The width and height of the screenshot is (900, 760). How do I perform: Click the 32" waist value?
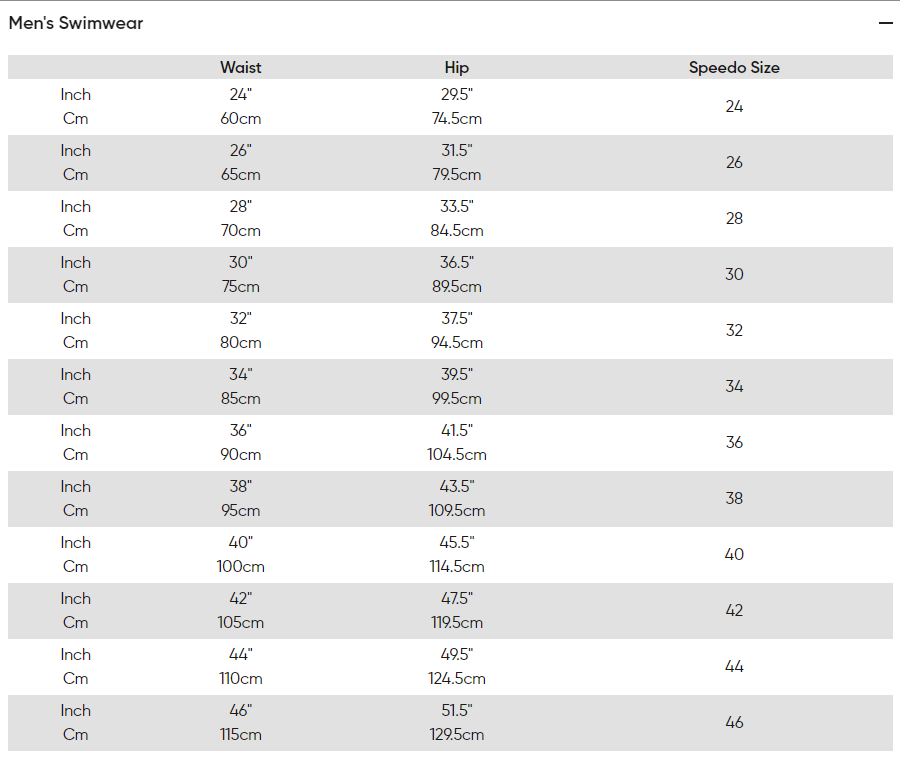pos(240,319)
